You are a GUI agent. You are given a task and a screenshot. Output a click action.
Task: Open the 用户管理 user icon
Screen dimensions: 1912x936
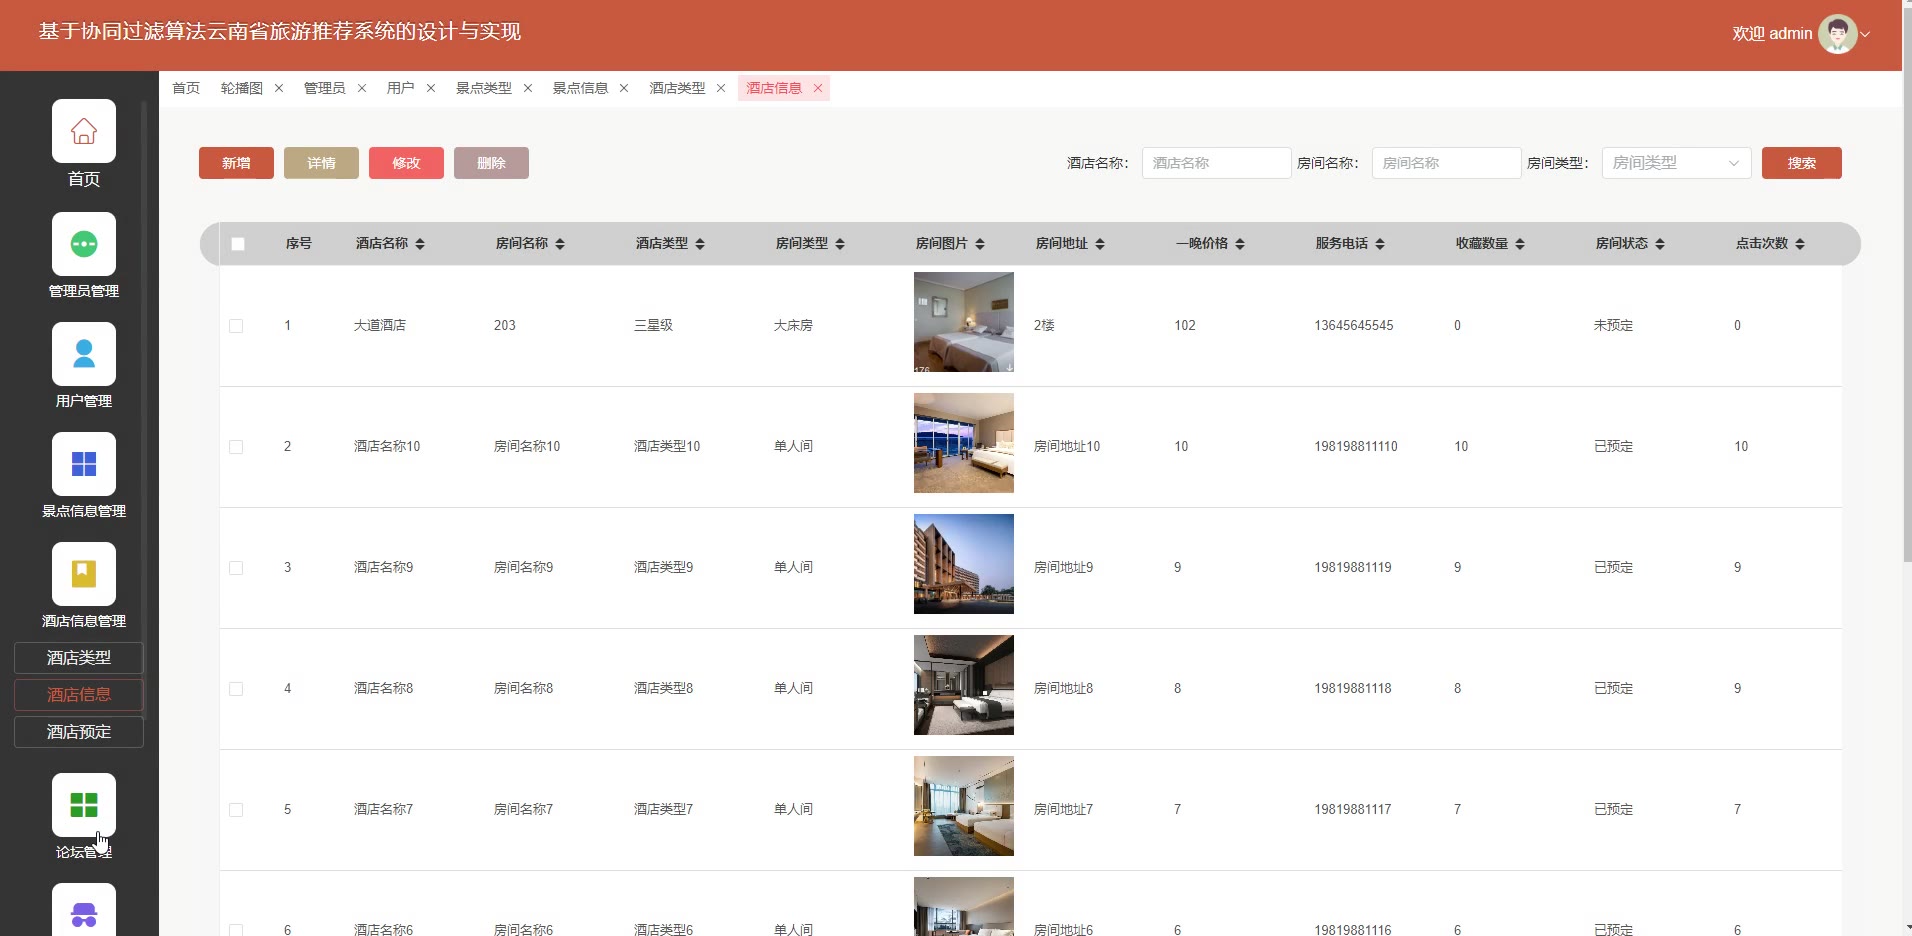tap(84, 354)
